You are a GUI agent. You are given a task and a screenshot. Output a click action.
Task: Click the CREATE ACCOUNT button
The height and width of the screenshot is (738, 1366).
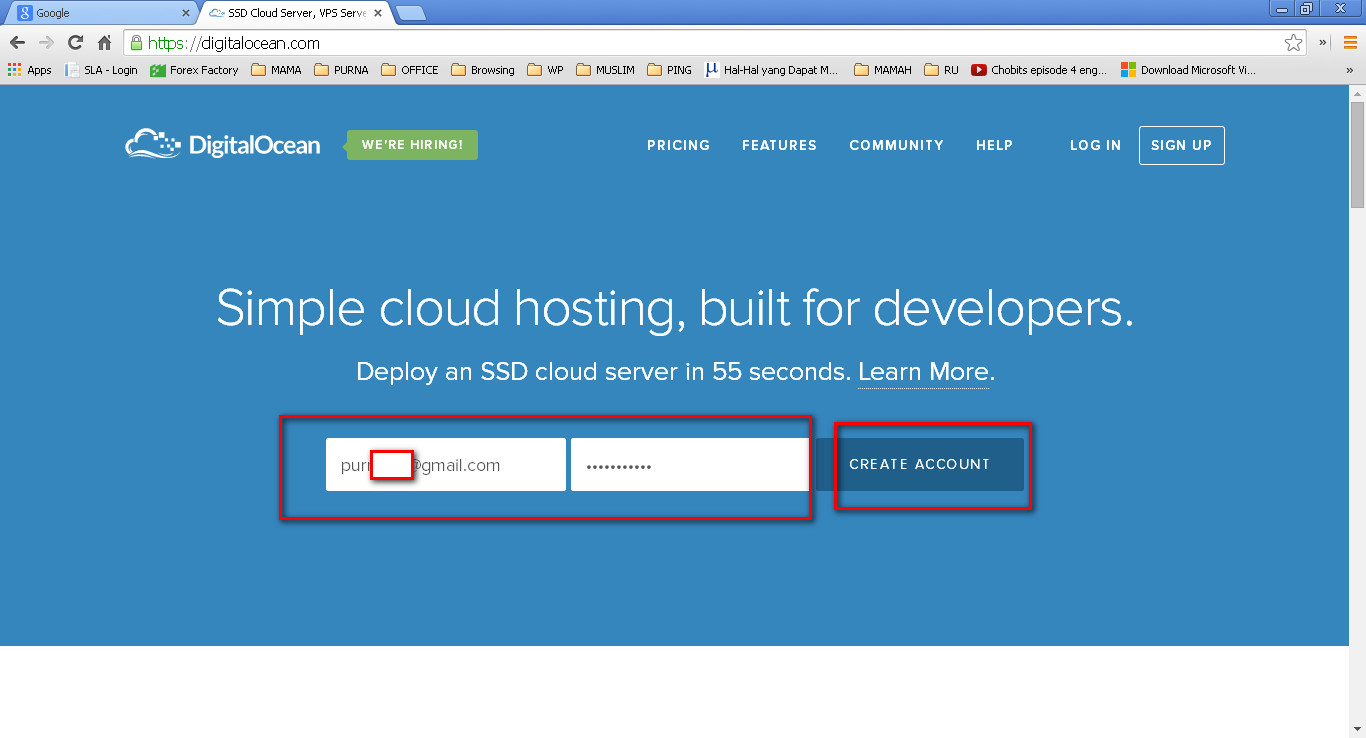920,464
